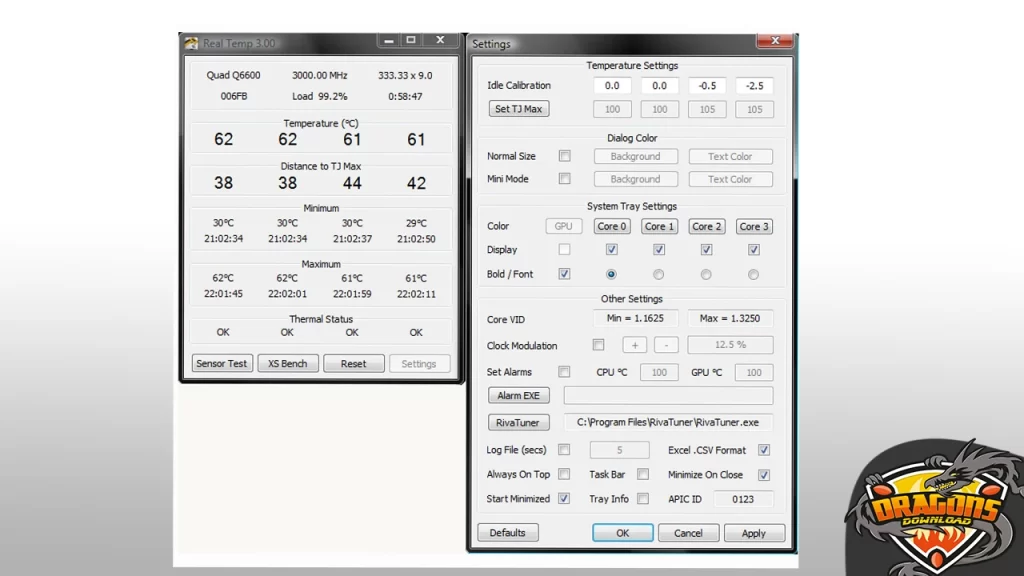
Task: Select the Core 0 Bold/Font radio button
Action: coord(611,274)
